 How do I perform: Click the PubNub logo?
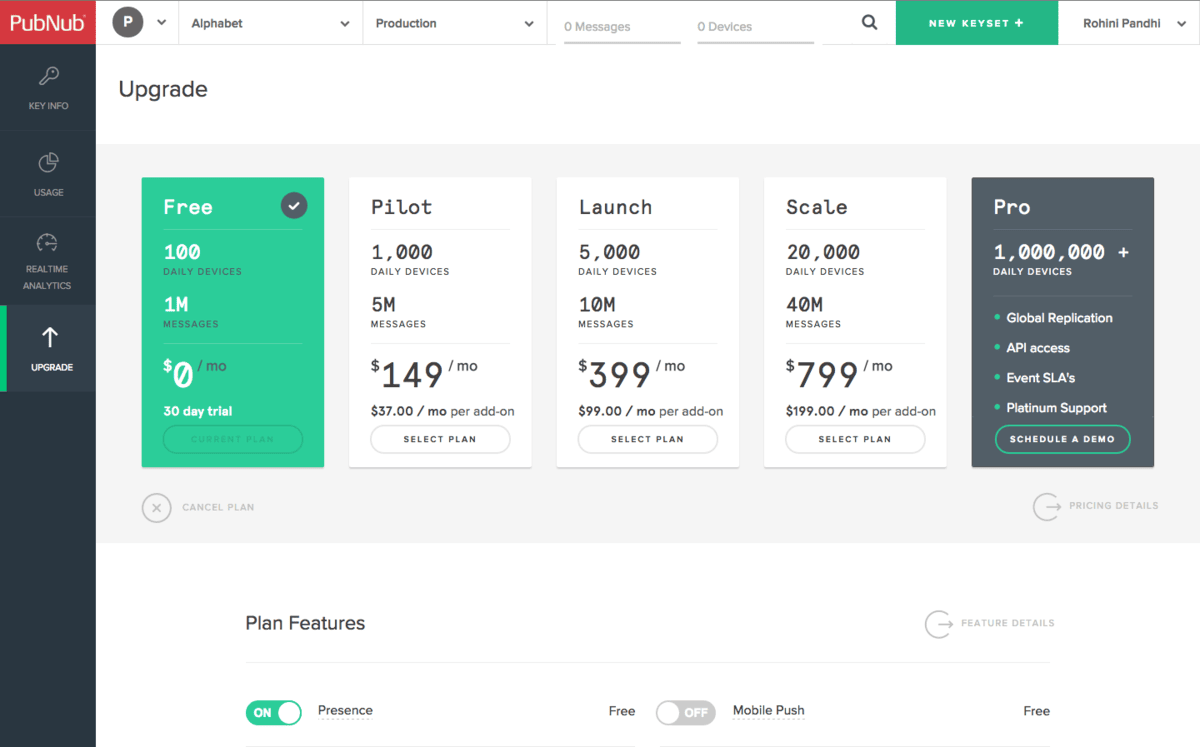point(47,22)
